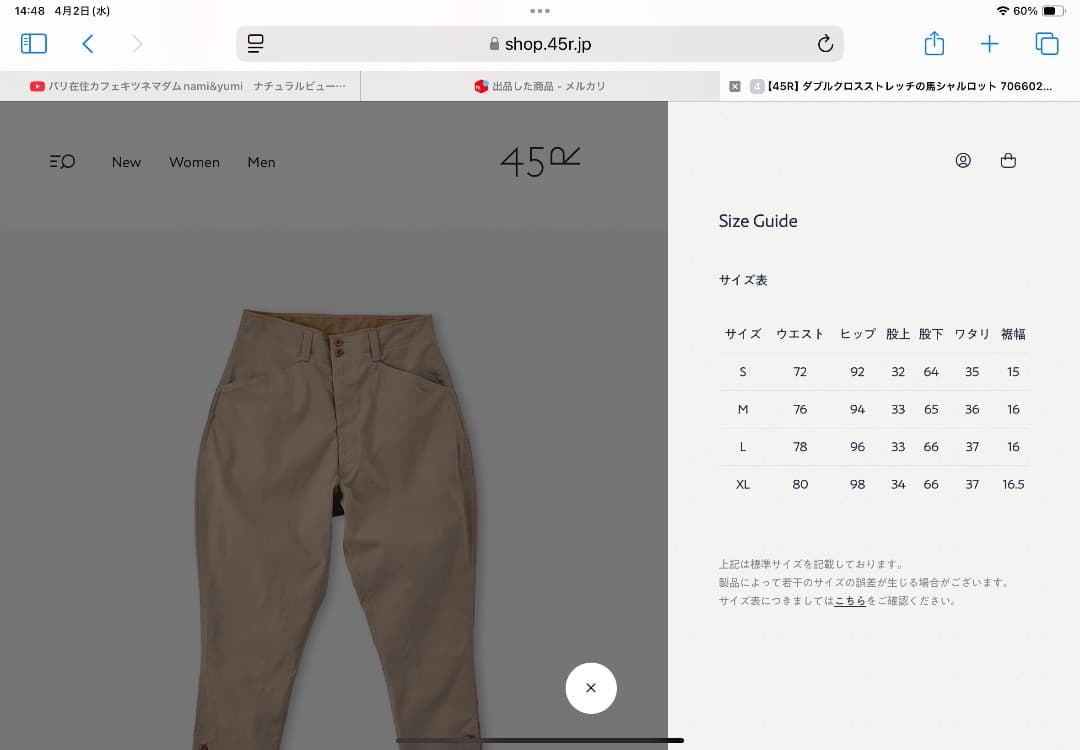The height and width of the screenshot is (750, 1080).
Task: Go back to the previous page
Action: [87, 44]
